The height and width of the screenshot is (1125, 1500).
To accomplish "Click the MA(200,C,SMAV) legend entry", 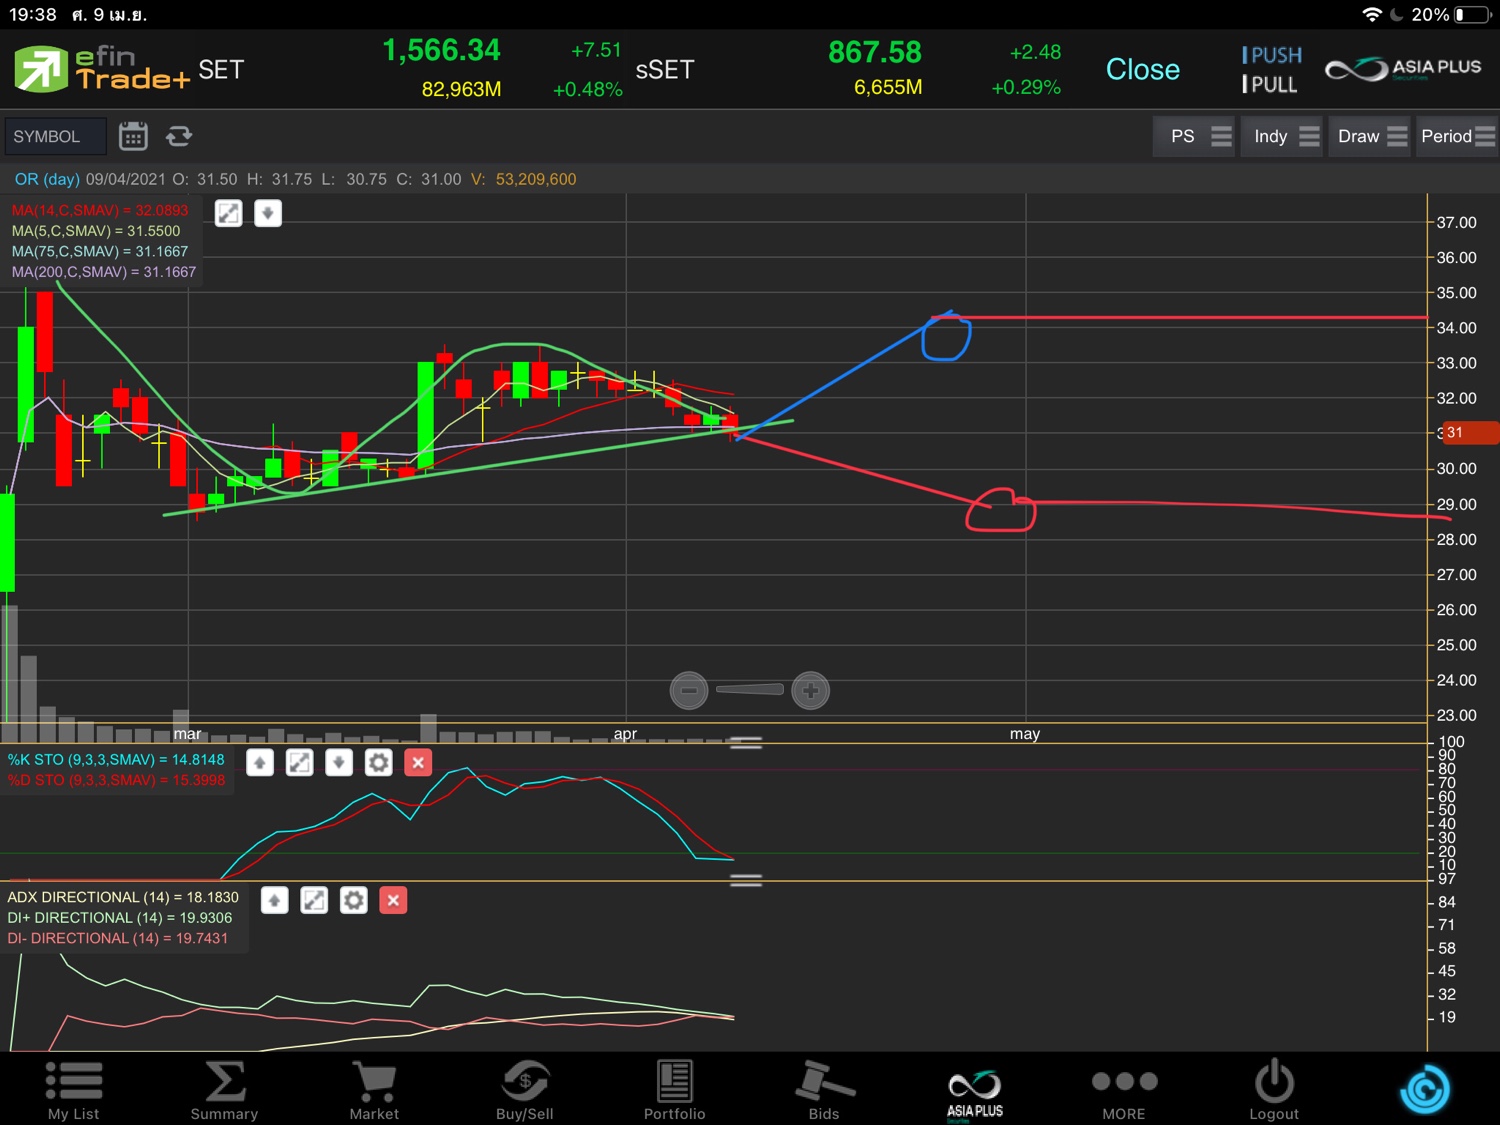I will click(104, 272).
